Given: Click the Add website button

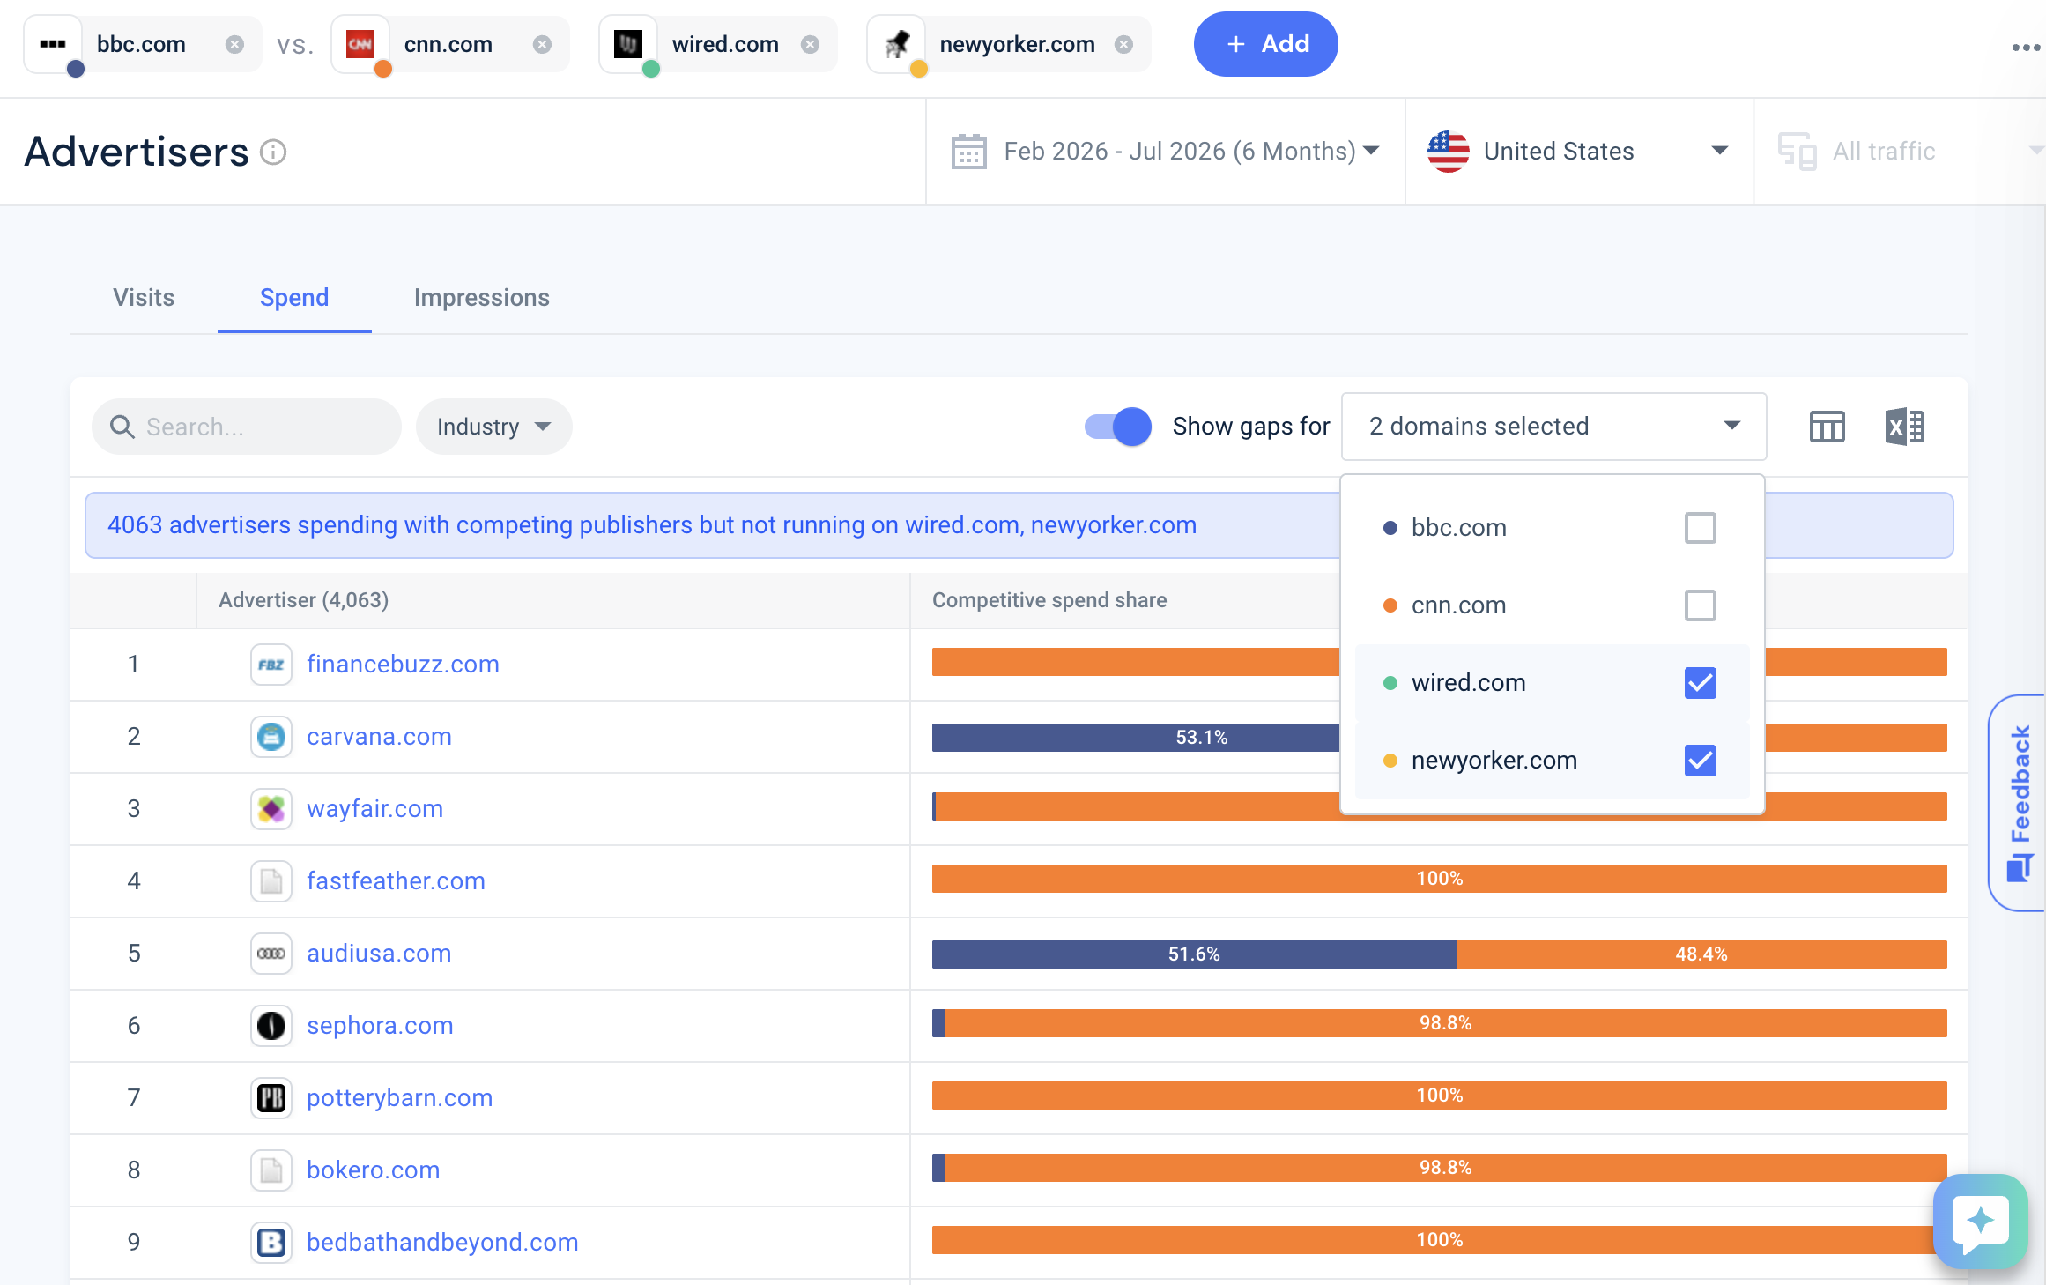Looking at the screenshot, I should 1266,44.
